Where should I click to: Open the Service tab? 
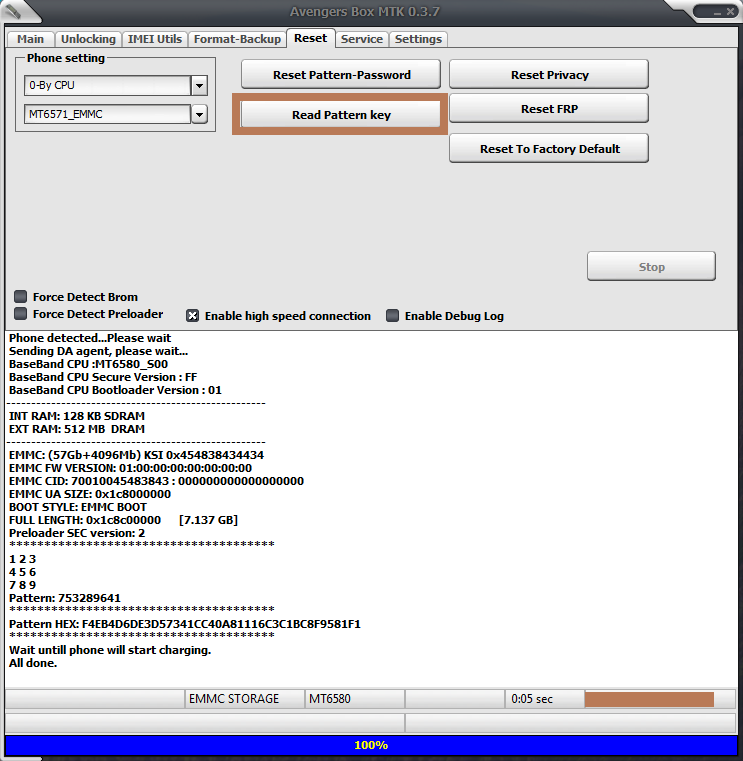(x=362, y=39)
